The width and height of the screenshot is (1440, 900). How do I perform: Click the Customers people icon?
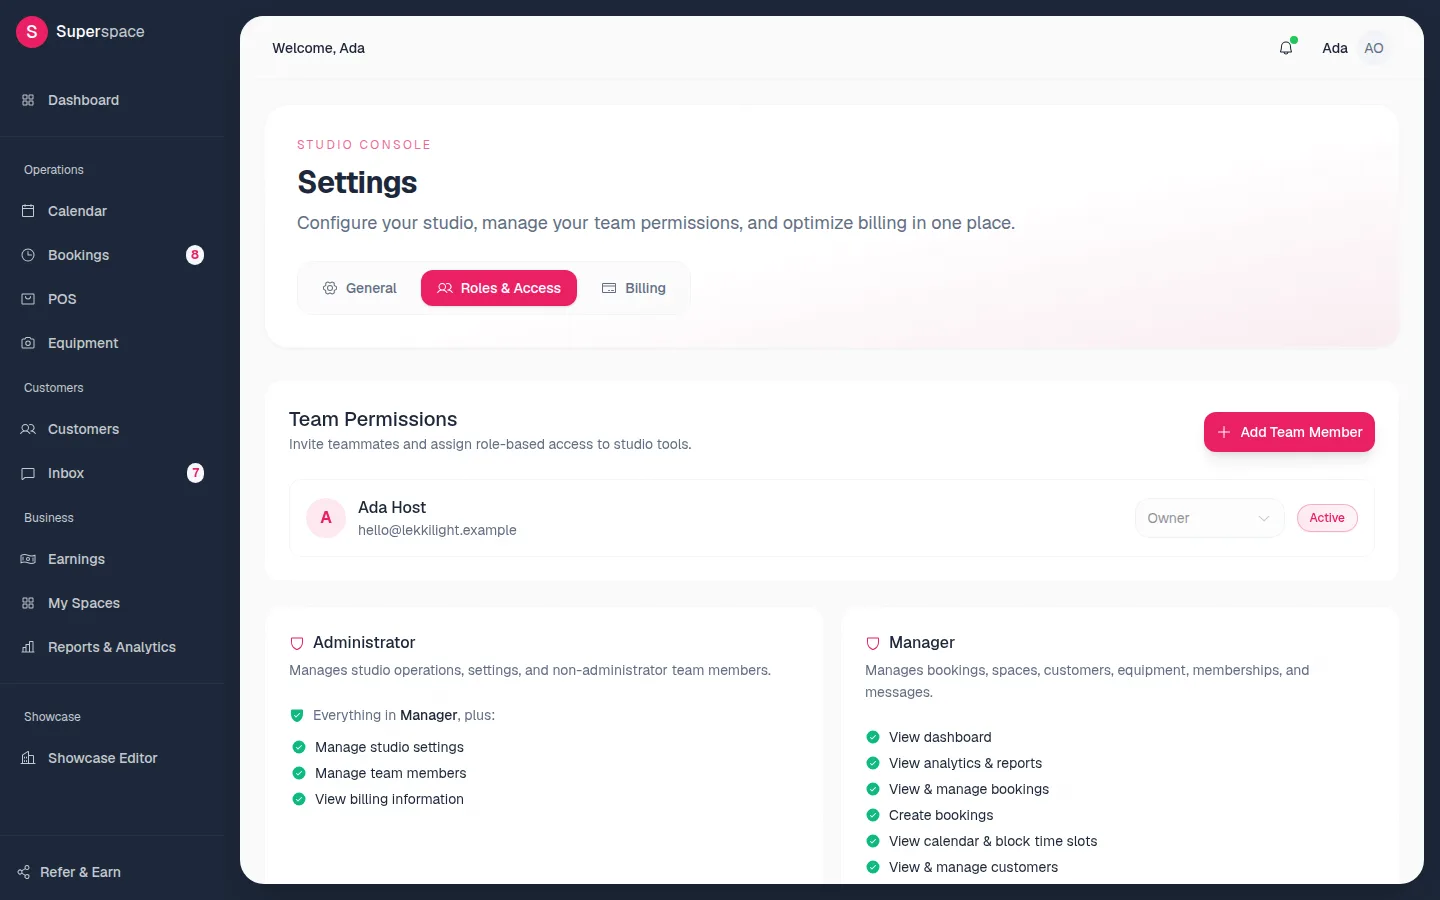coord(28,429)
